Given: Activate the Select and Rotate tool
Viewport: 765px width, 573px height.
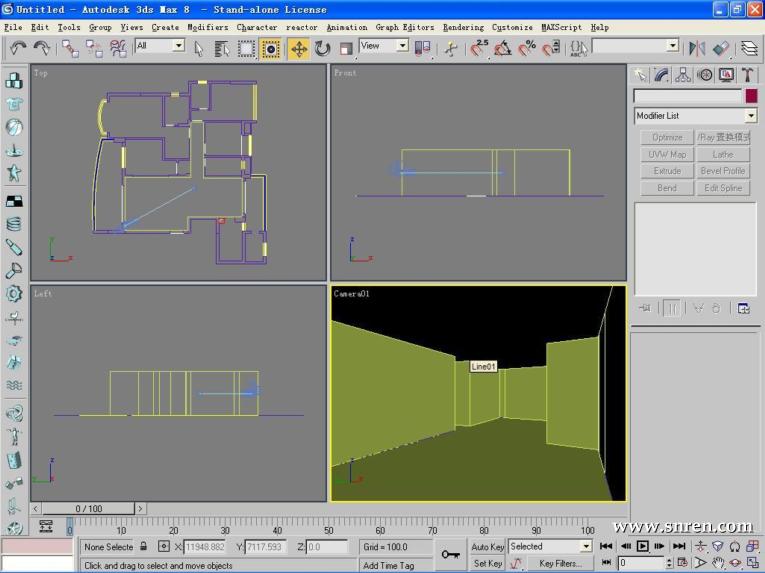Looking at the screenshot, I should point(322,48).
